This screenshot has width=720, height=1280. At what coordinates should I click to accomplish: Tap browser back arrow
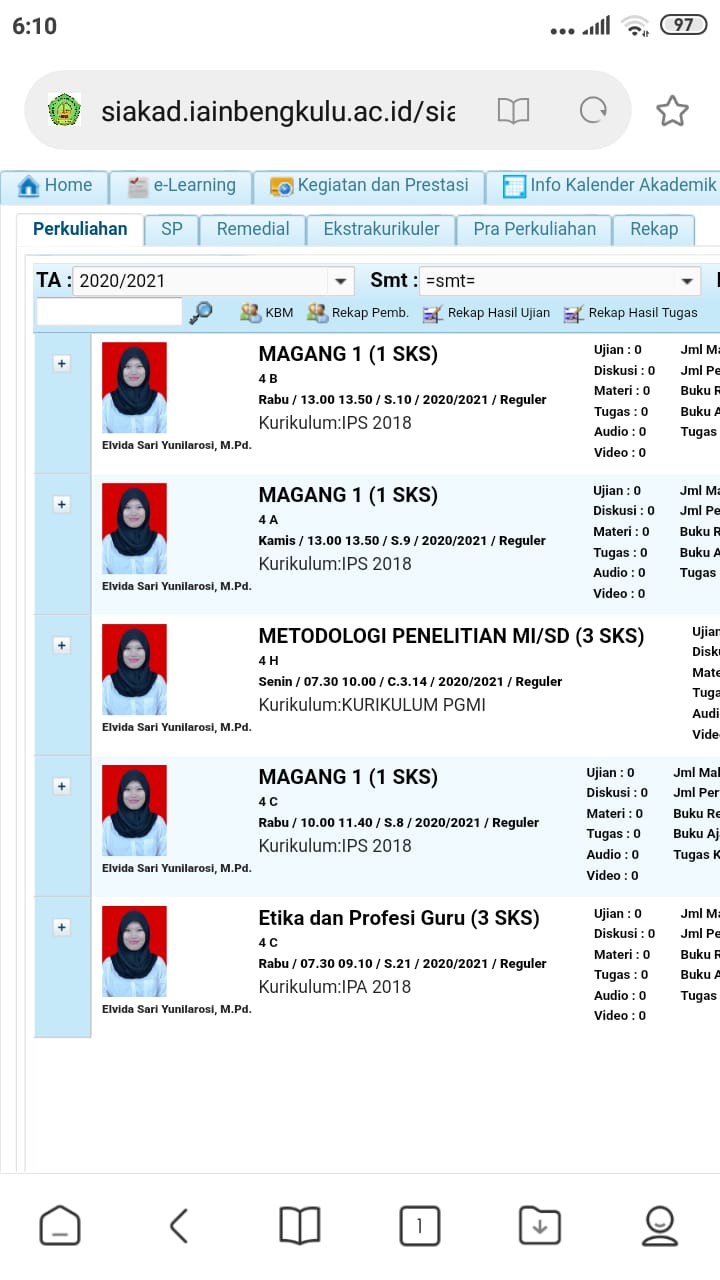coord(179,1225)
